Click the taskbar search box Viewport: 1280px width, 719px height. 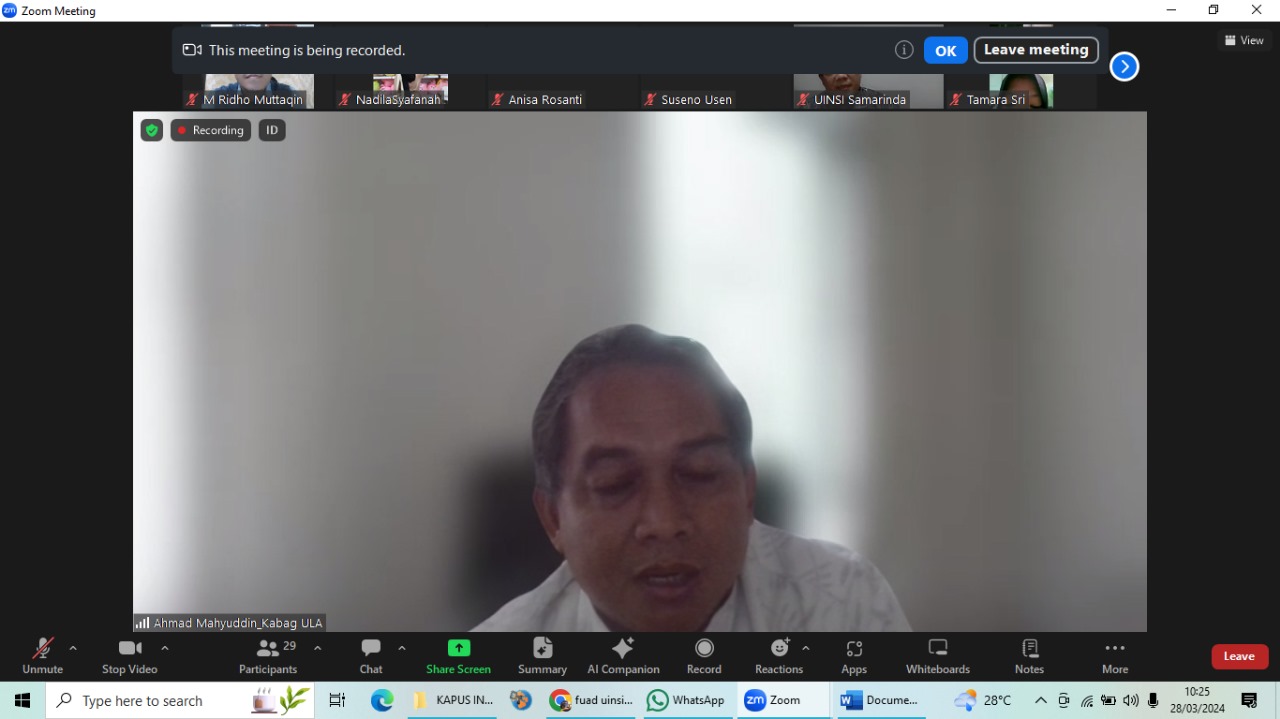[180, 701]
